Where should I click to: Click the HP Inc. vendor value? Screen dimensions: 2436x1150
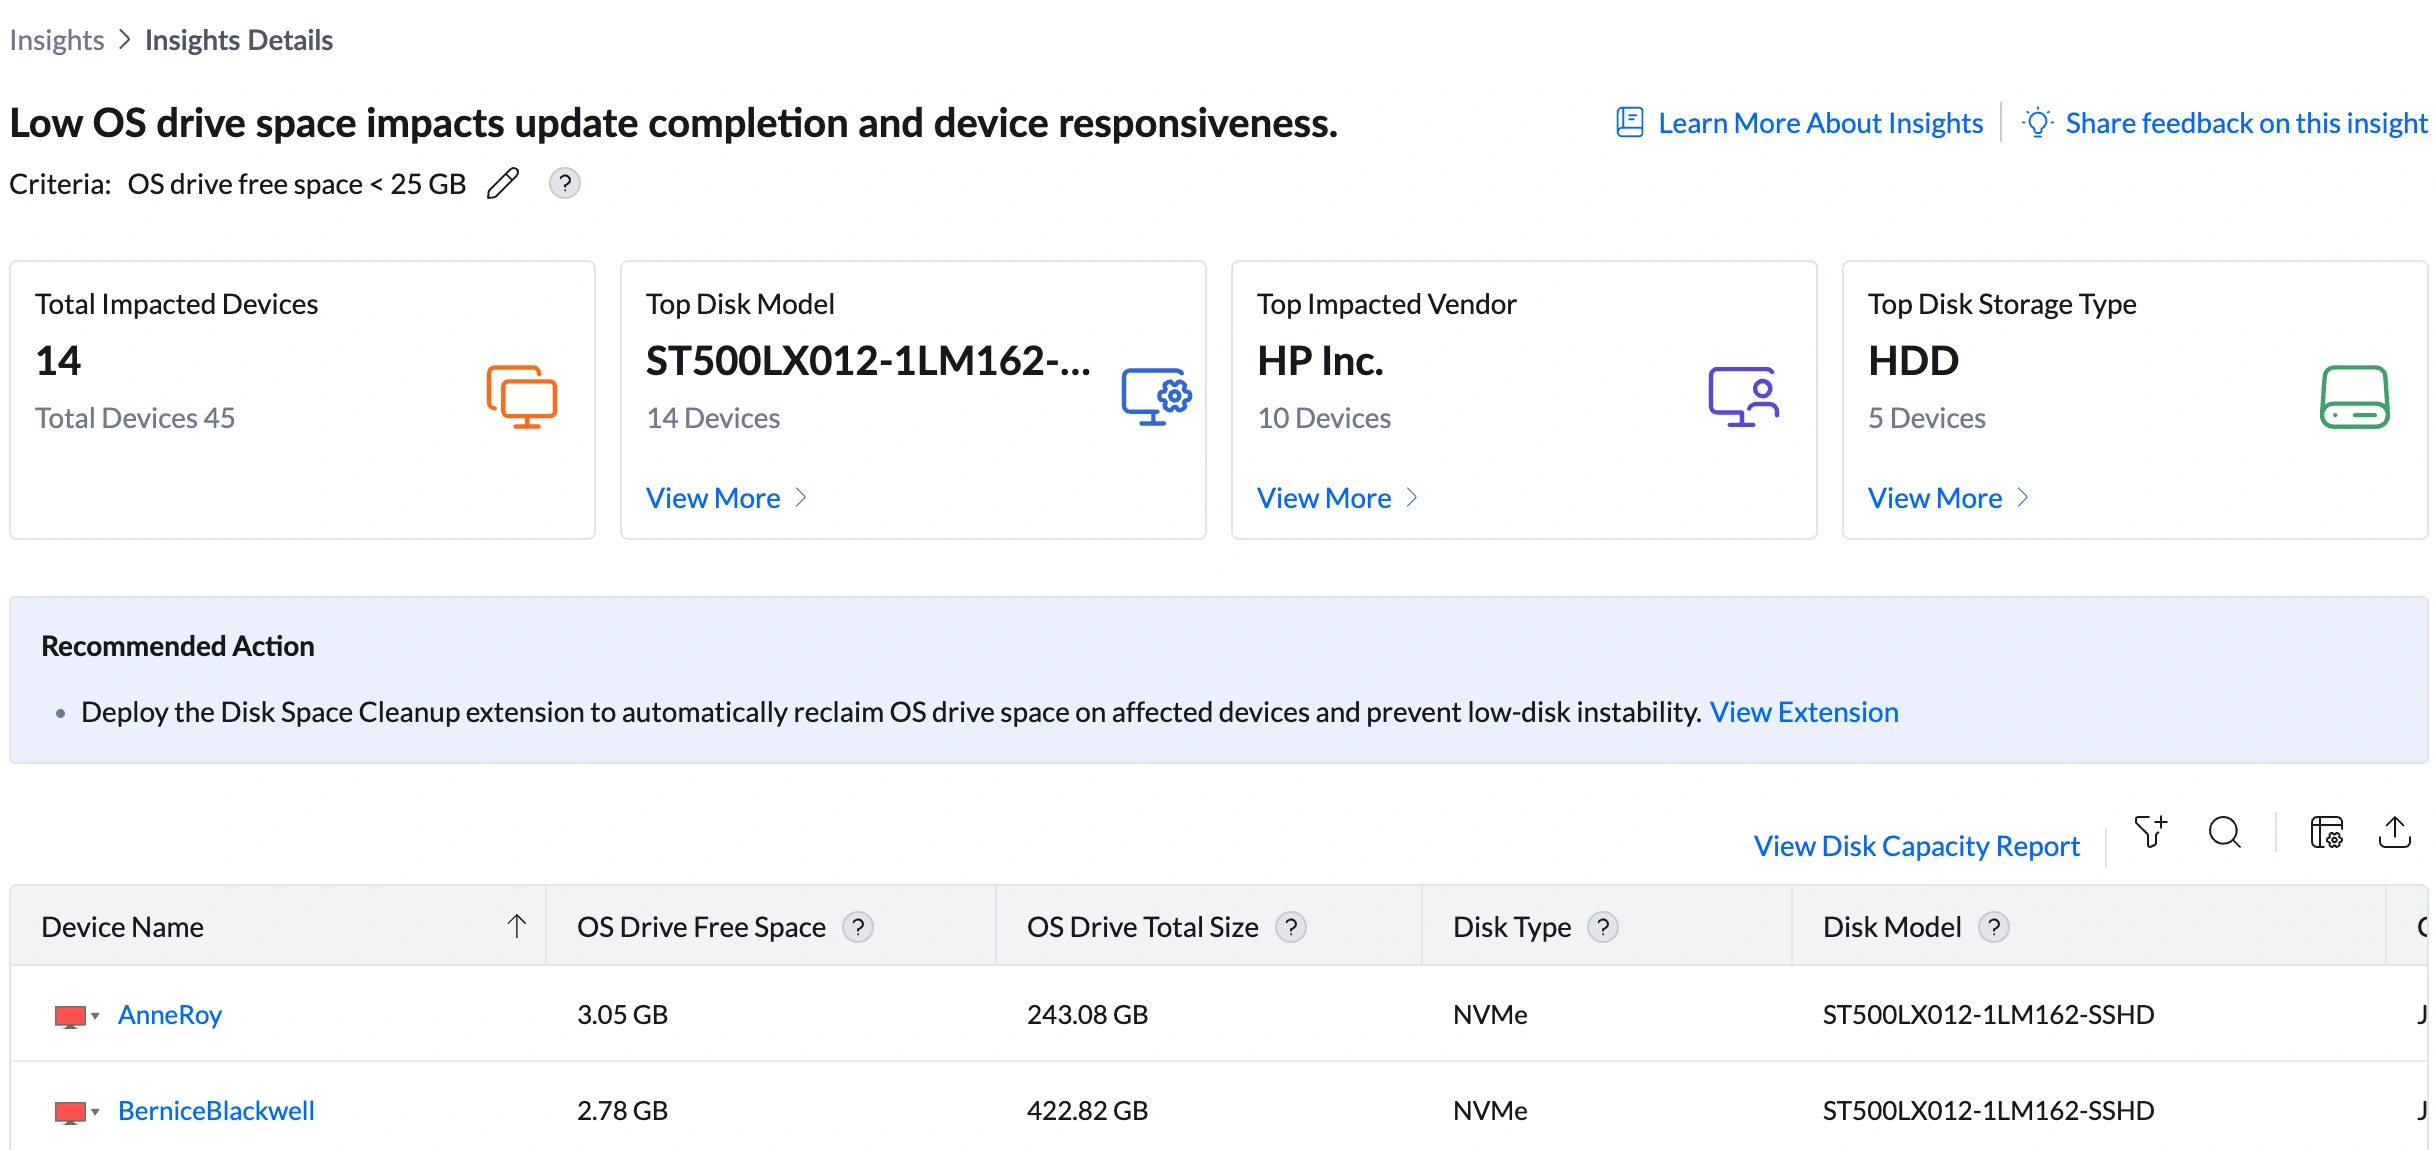tap(1320, 361)
